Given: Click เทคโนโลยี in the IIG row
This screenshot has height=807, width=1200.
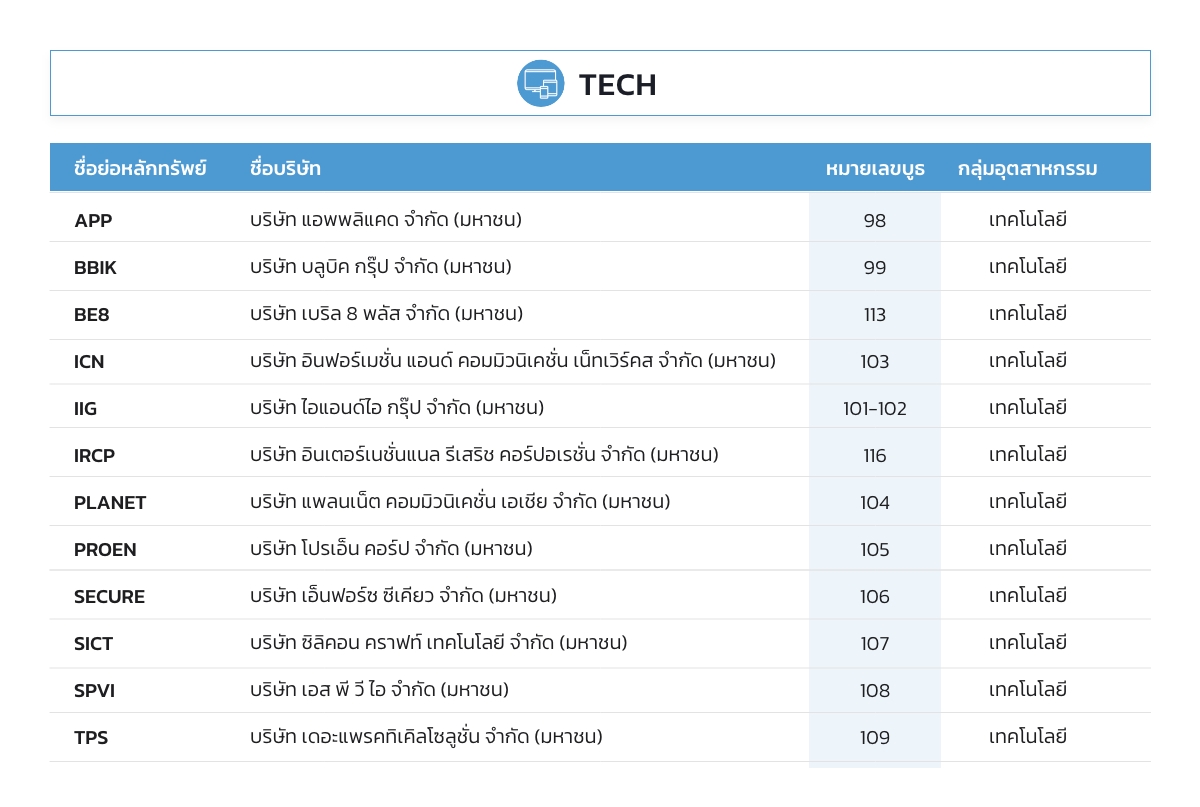Looking at the screenshot, I should [x=1028, y=407].
